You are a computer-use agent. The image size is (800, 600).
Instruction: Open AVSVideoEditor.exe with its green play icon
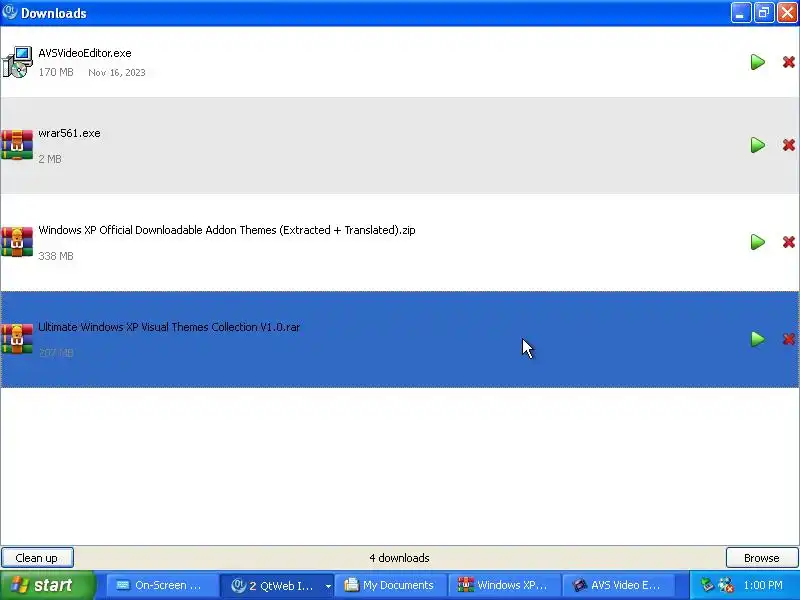tap(758, 62)
